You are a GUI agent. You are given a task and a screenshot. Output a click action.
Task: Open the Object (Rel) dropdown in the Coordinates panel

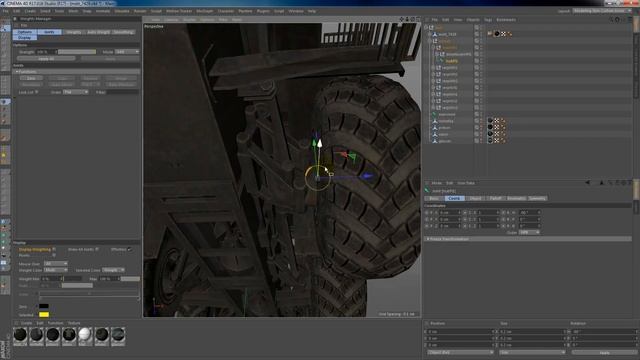(460, 352)
